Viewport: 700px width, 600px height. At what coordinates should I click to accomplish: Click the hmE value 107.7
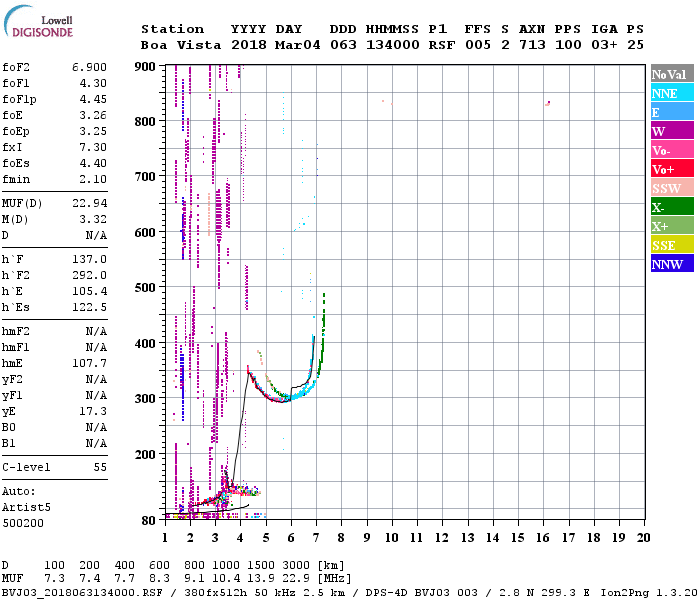click(x=89, y=363)
